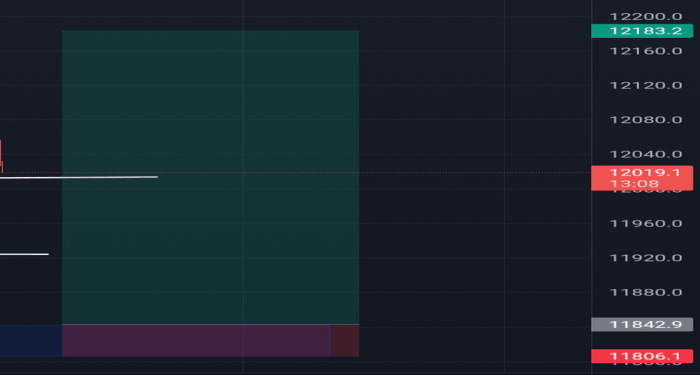Screen dimensions: 700x375
Task: Click the gray 11842.9 entry price label
Action: click(642, 325)
